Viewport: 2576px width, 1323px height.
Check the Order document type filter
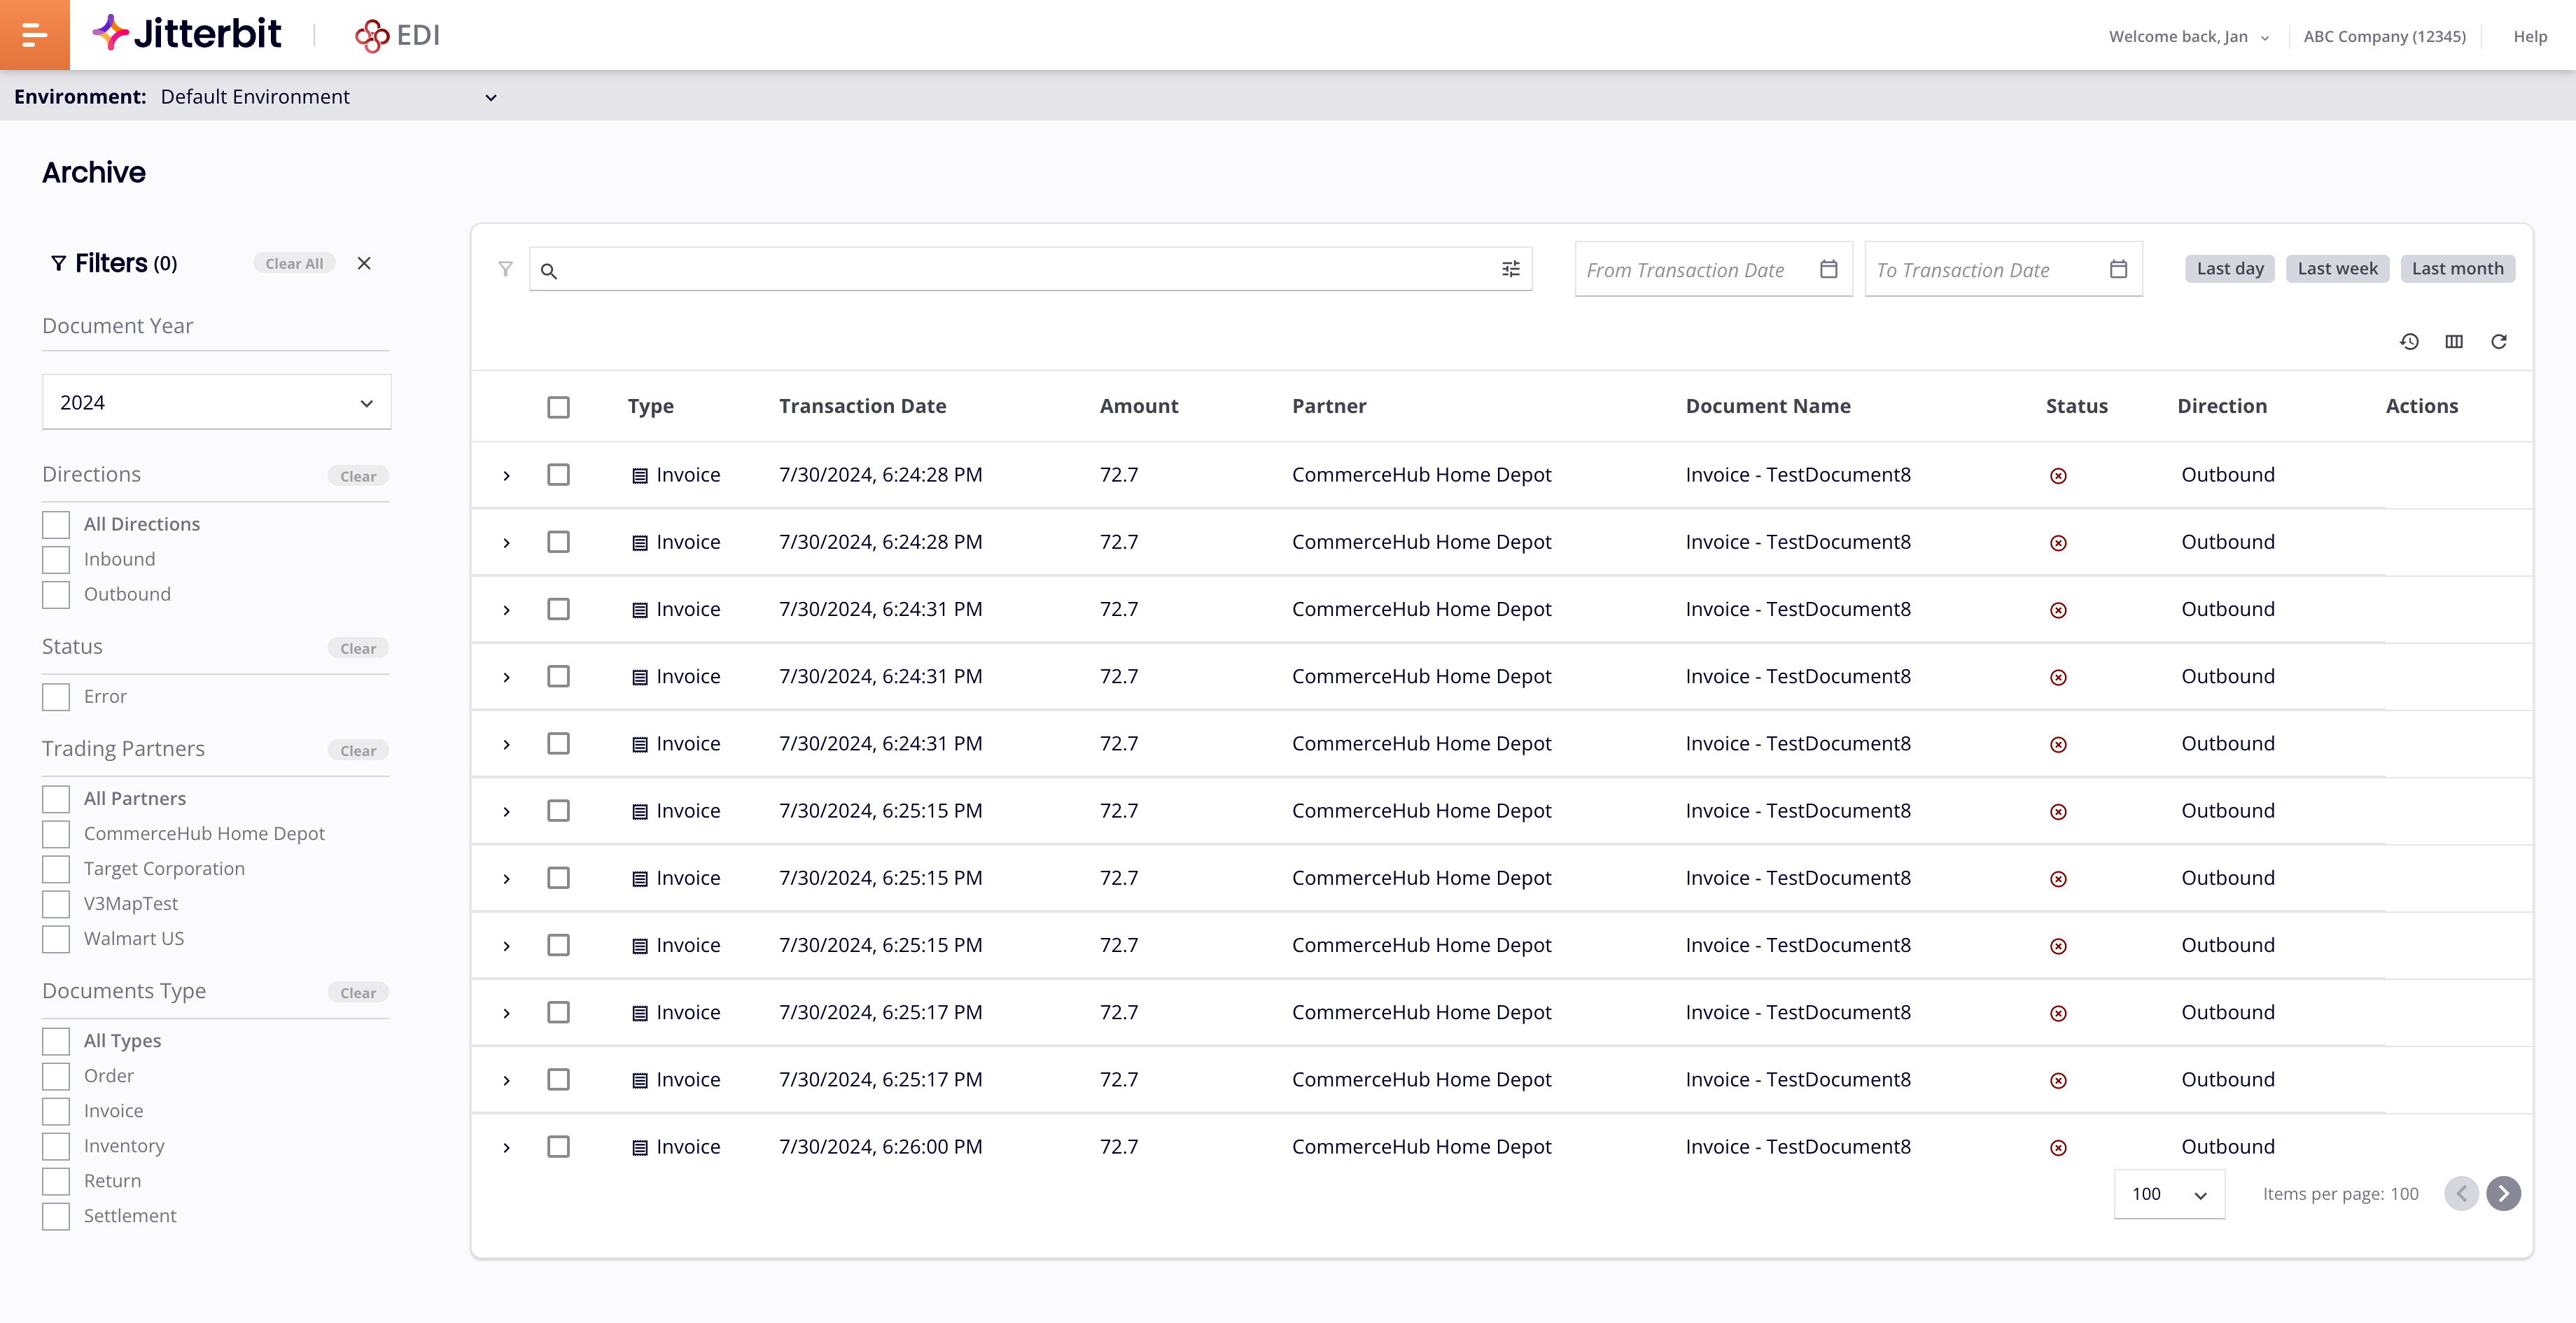pos(56,1076)
